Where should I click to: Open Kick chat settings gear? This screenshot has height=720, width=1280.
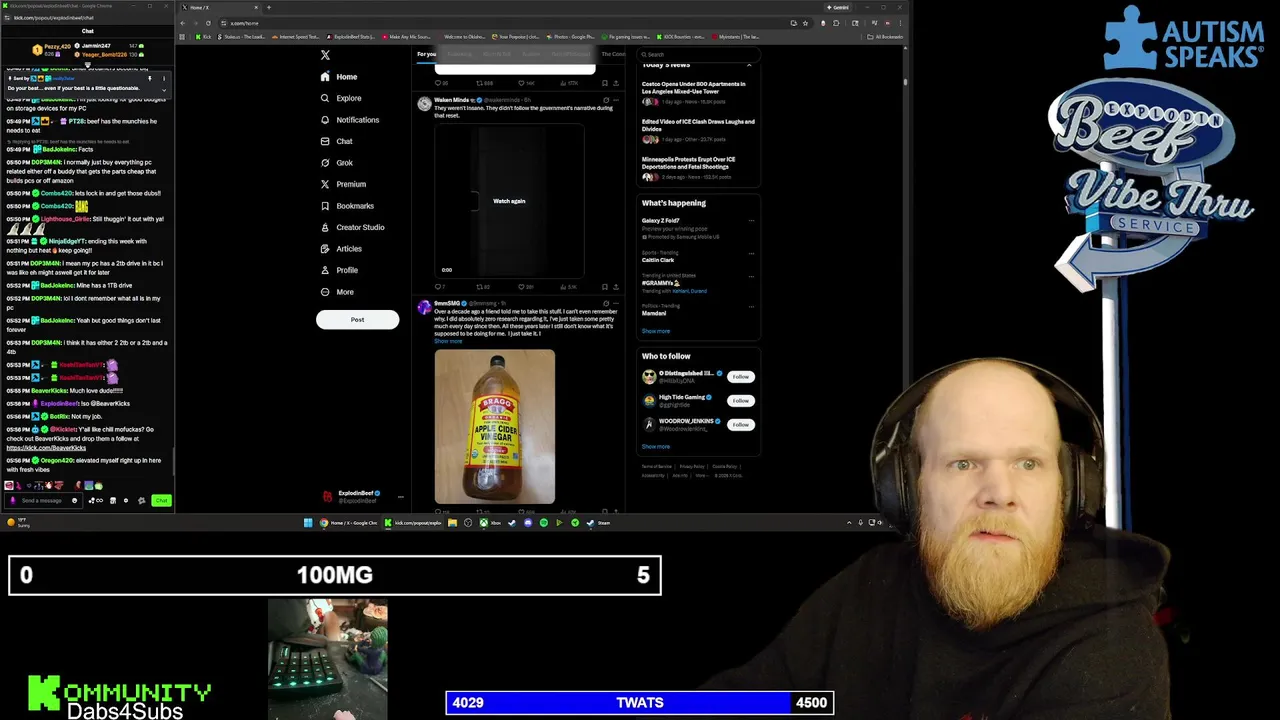[141, 500]
